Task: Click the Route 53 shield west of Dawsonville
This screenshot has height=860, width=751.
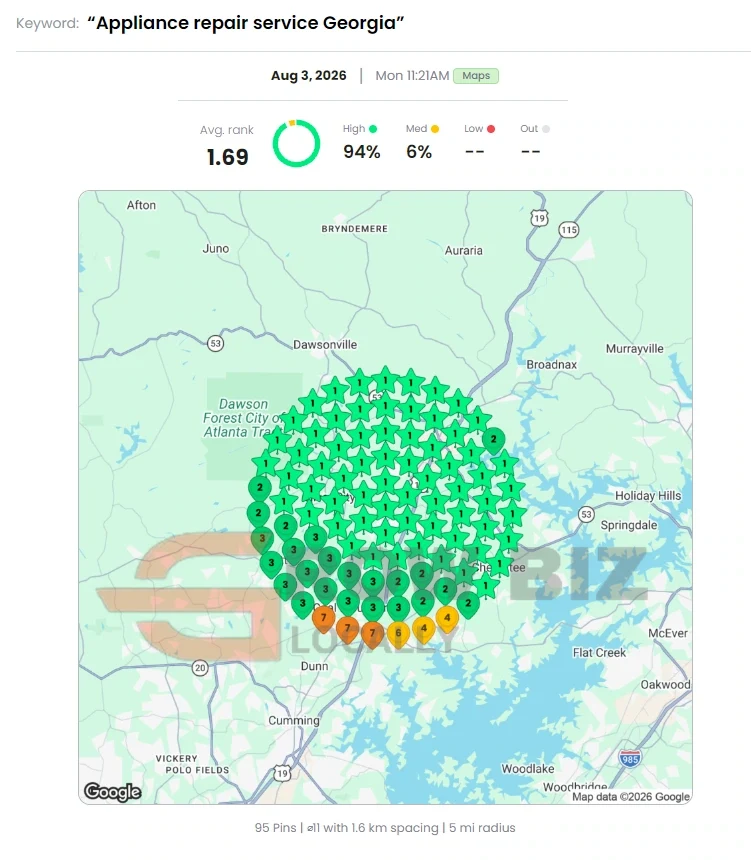Action: pos(216,344)
